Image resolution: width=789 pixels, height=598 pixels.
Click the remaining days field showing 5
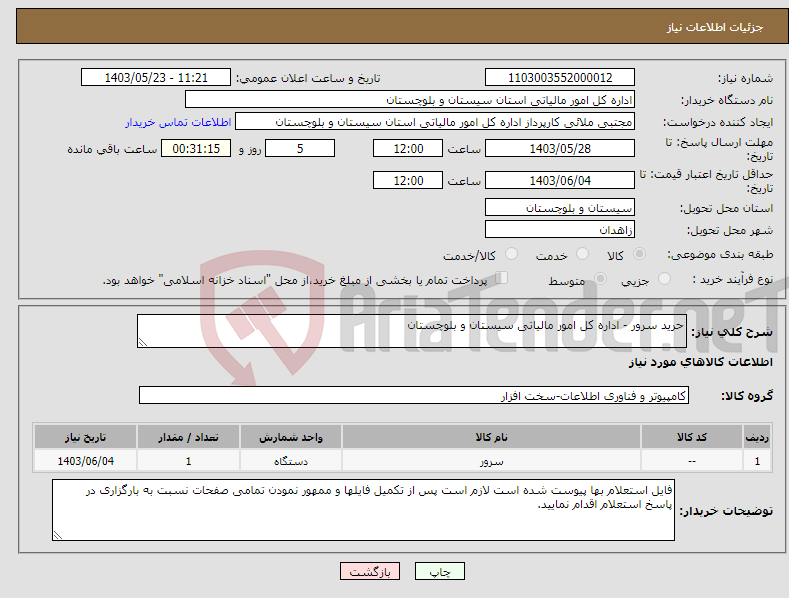tap(300, 148)
